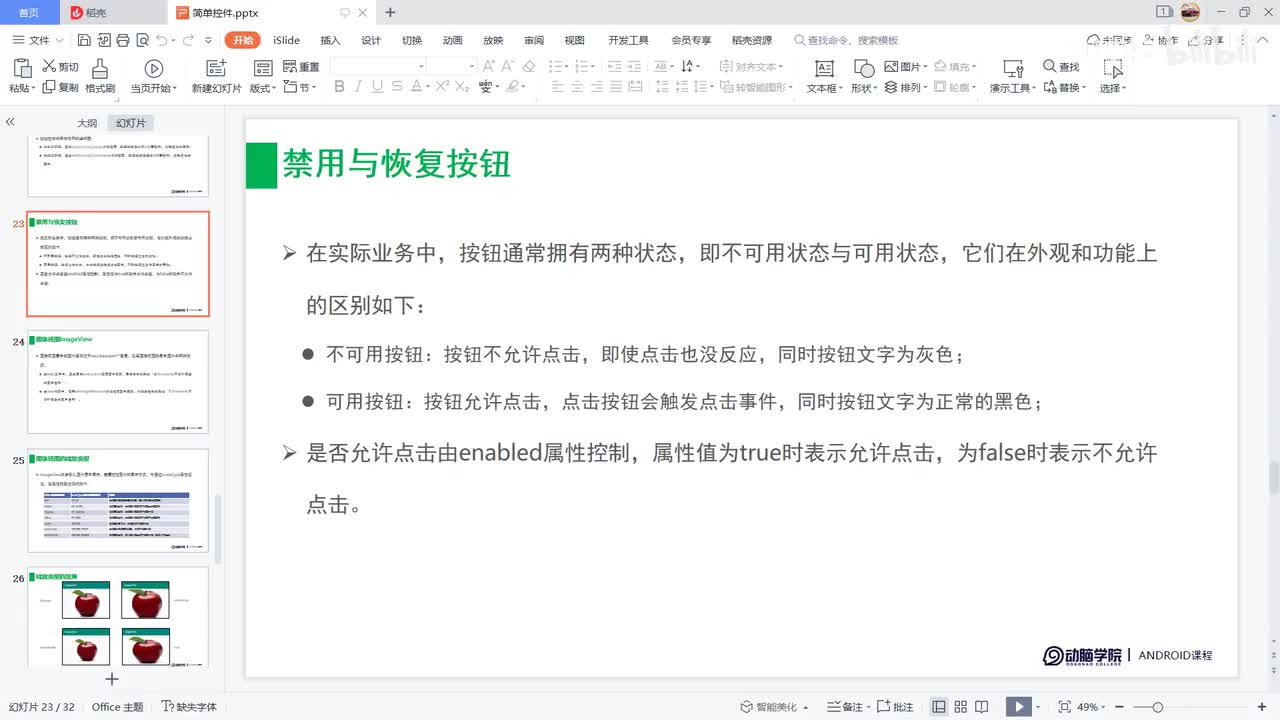Expand the Section (节) dropdown
This screenshot has width=1280, height=720.
point(301,88)
